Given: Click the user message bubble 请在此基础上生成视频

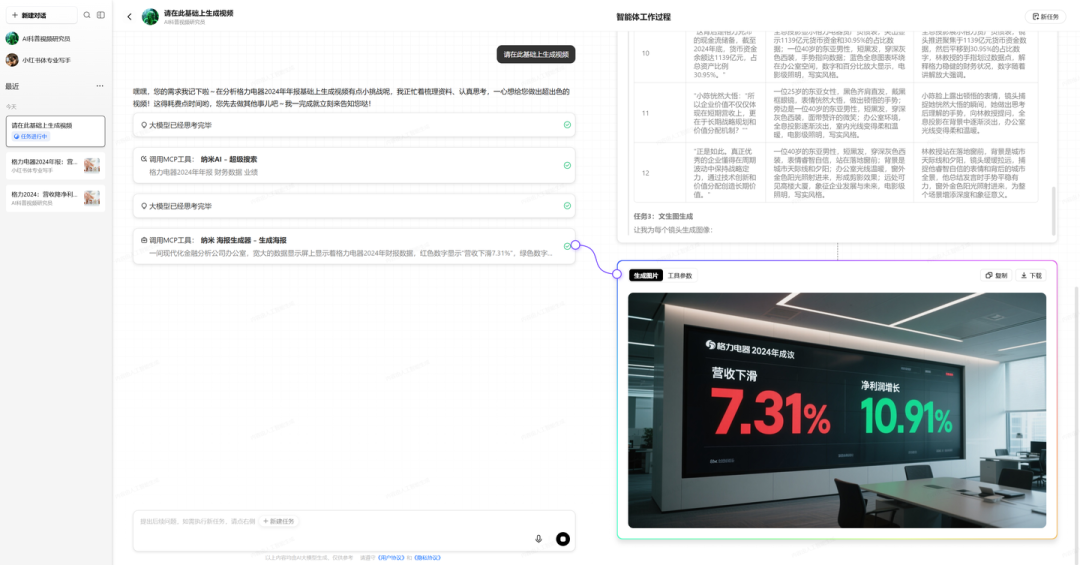Looking at the screenshot, I should click(536, 54).
